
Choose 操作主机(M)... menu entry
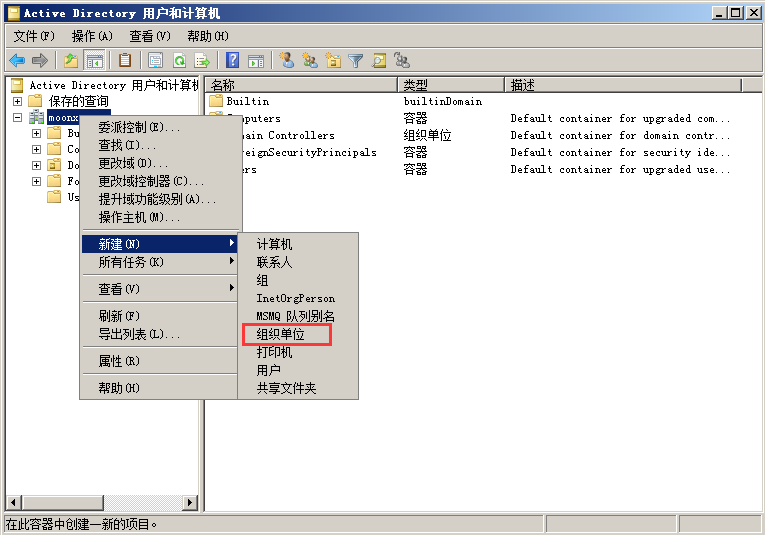161,218
